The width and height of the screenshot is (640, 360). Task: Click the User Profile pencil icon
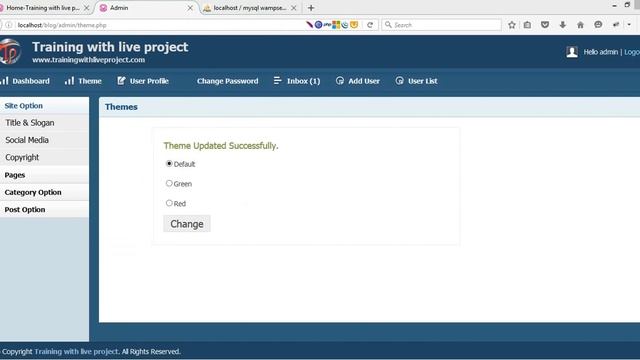121,80
